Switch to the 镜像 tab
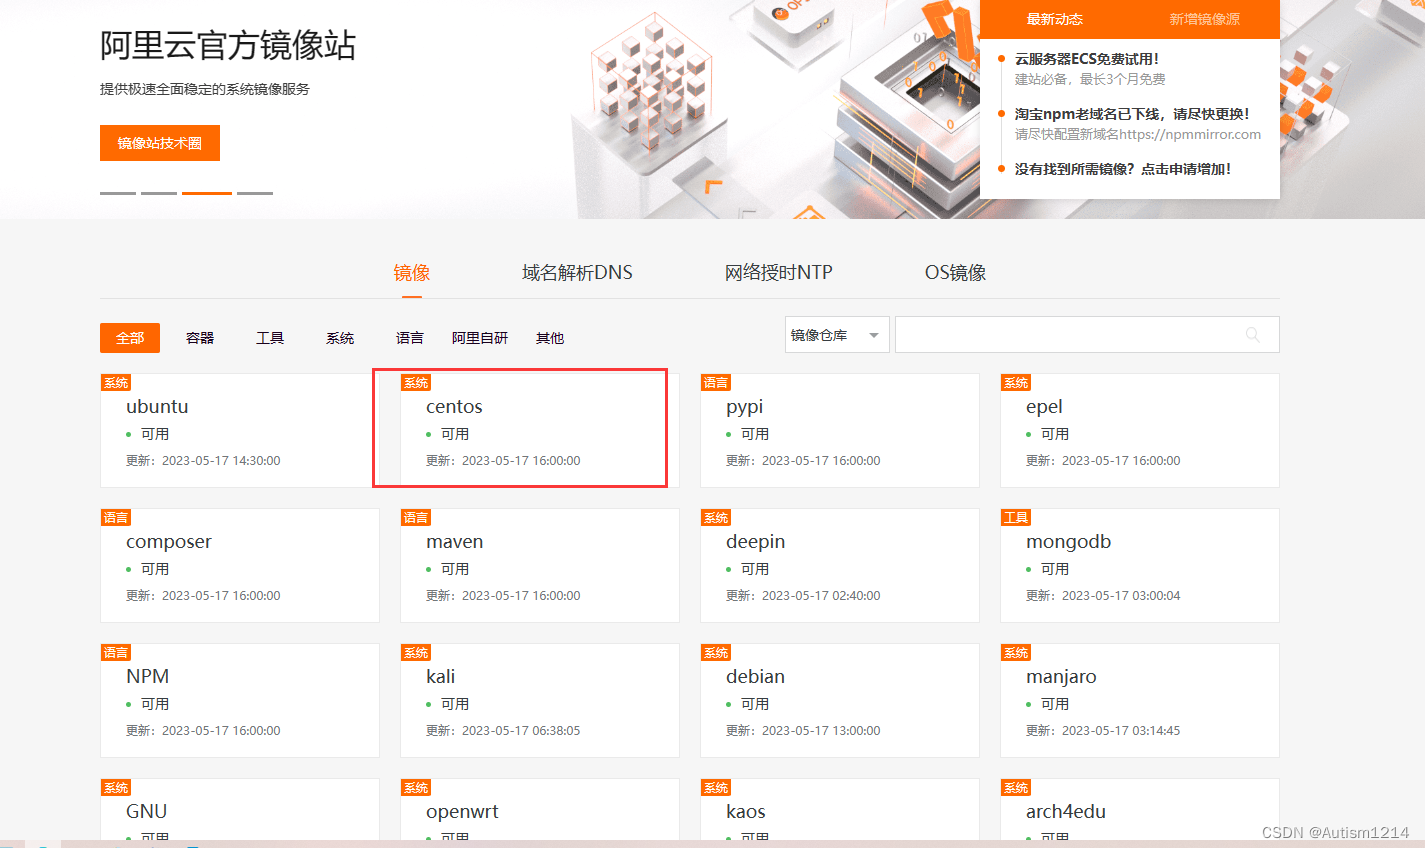 tap(412, 273)
